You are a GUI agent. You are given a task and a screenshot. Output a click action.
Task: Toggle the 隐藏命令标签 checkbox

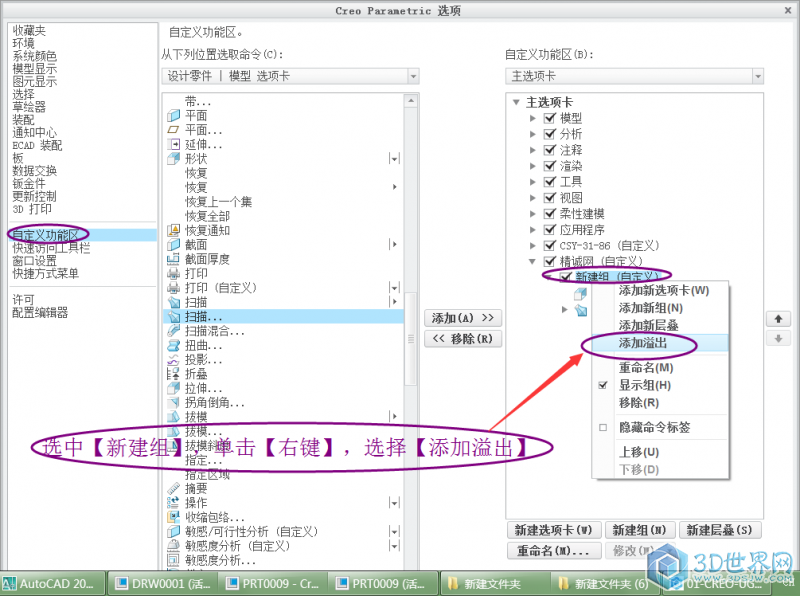pos(603,428)
